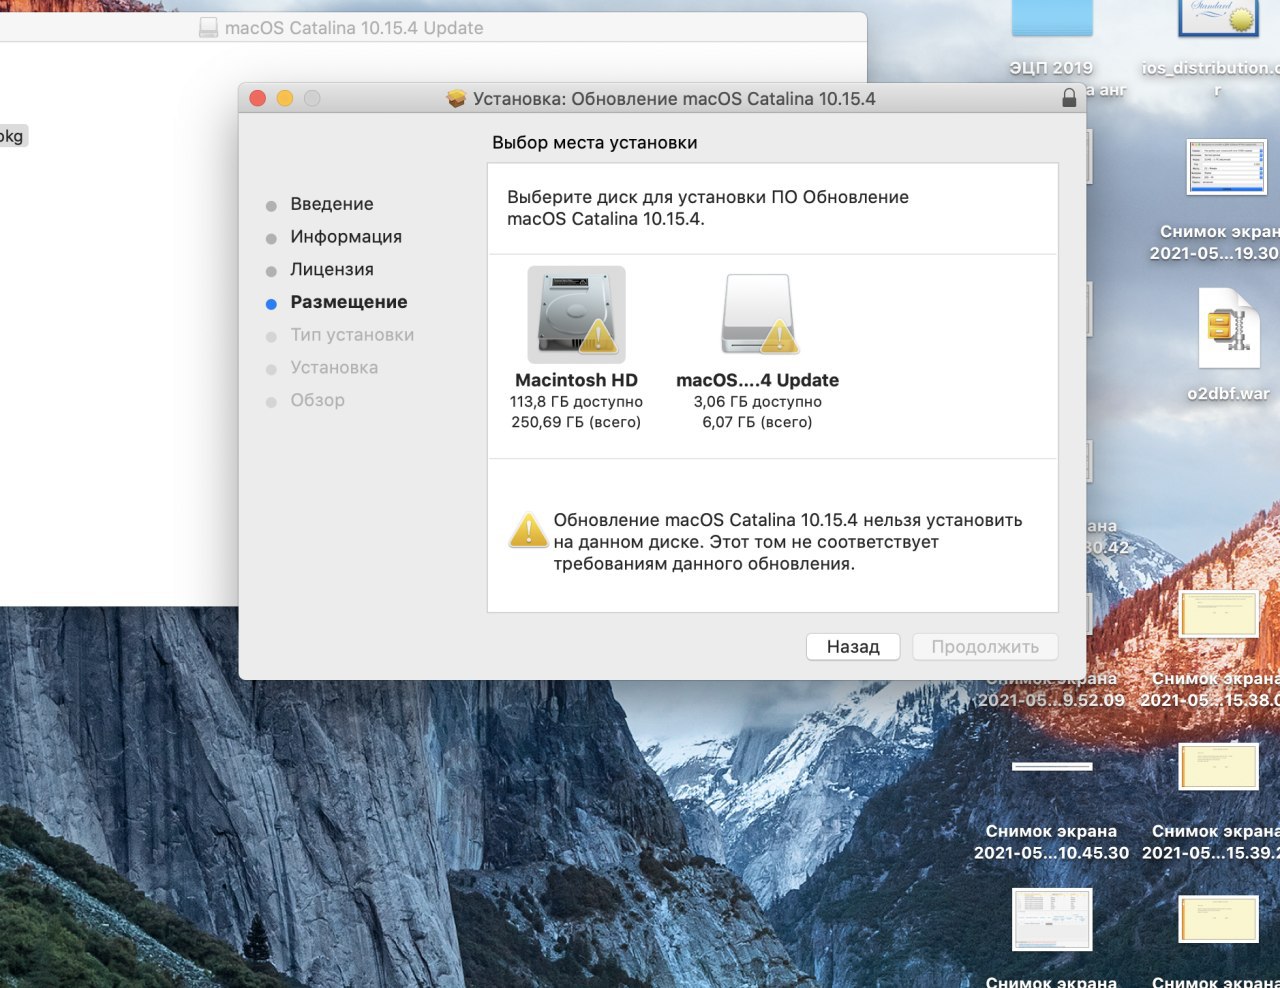Close the installer window with red button
This screenshot has height=988, width=1280.
[x=257, y=98]
